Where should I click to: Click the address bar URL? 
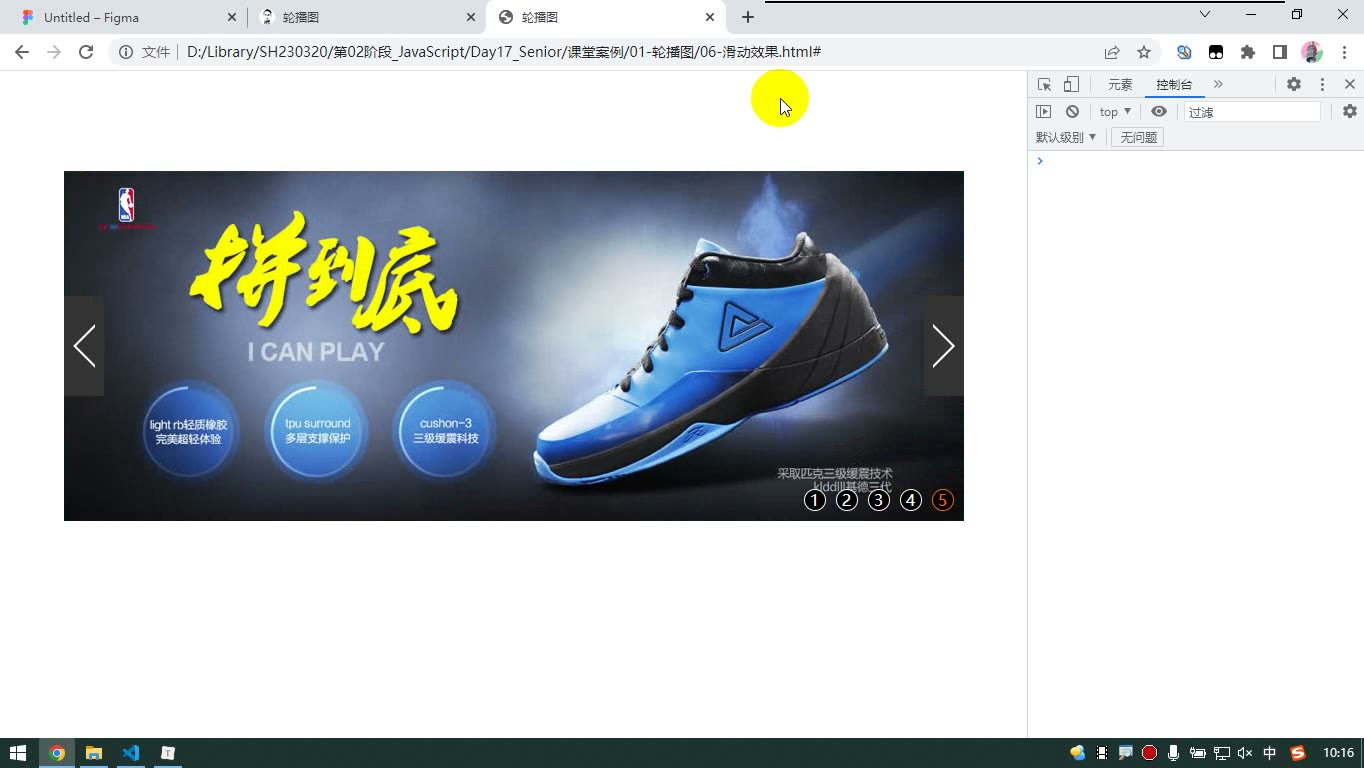pyautogui.click(x=504, y=52)
